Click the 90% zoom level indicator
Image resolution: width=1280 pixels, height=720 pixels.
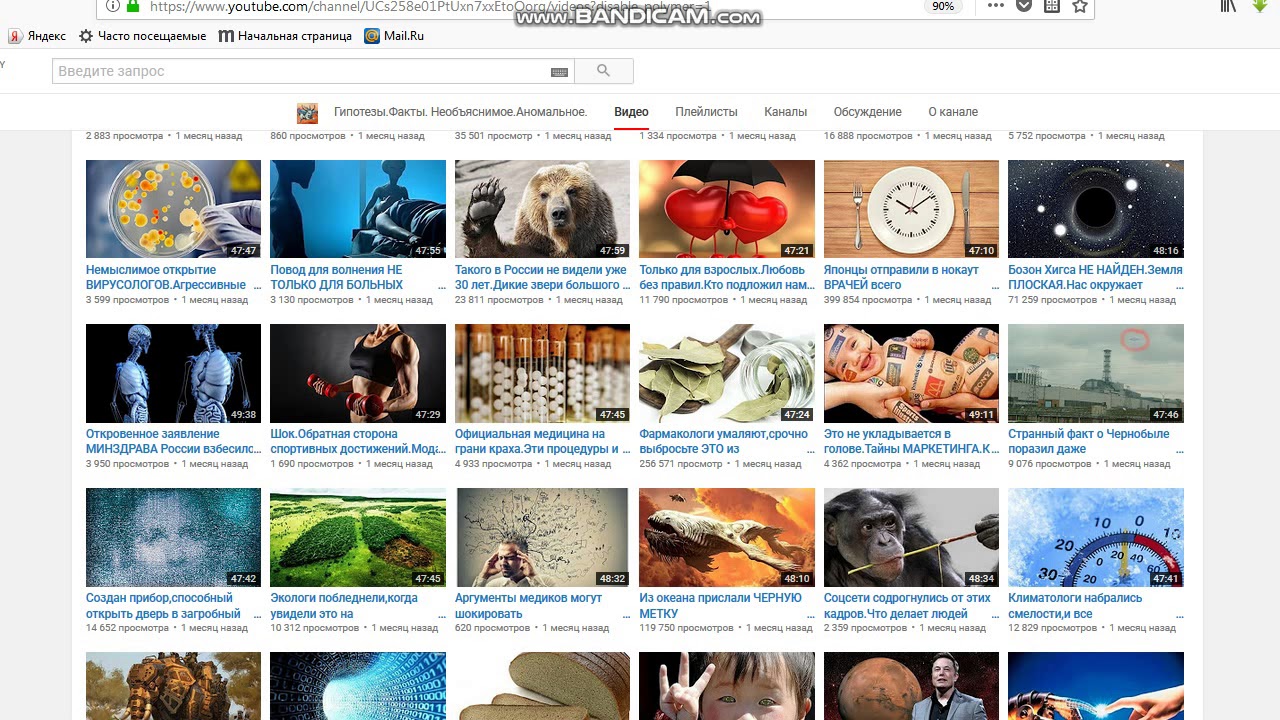click(x=942, y=6)
